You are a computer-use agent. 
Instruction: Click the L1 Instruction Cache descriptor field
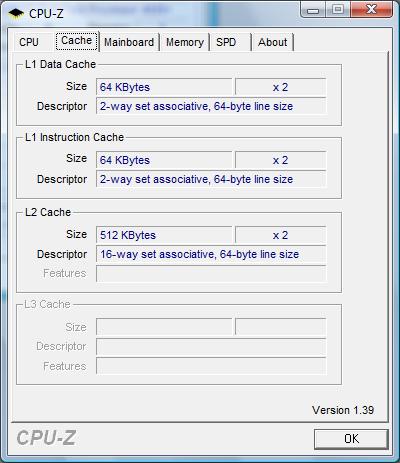[x=211, y=179]
